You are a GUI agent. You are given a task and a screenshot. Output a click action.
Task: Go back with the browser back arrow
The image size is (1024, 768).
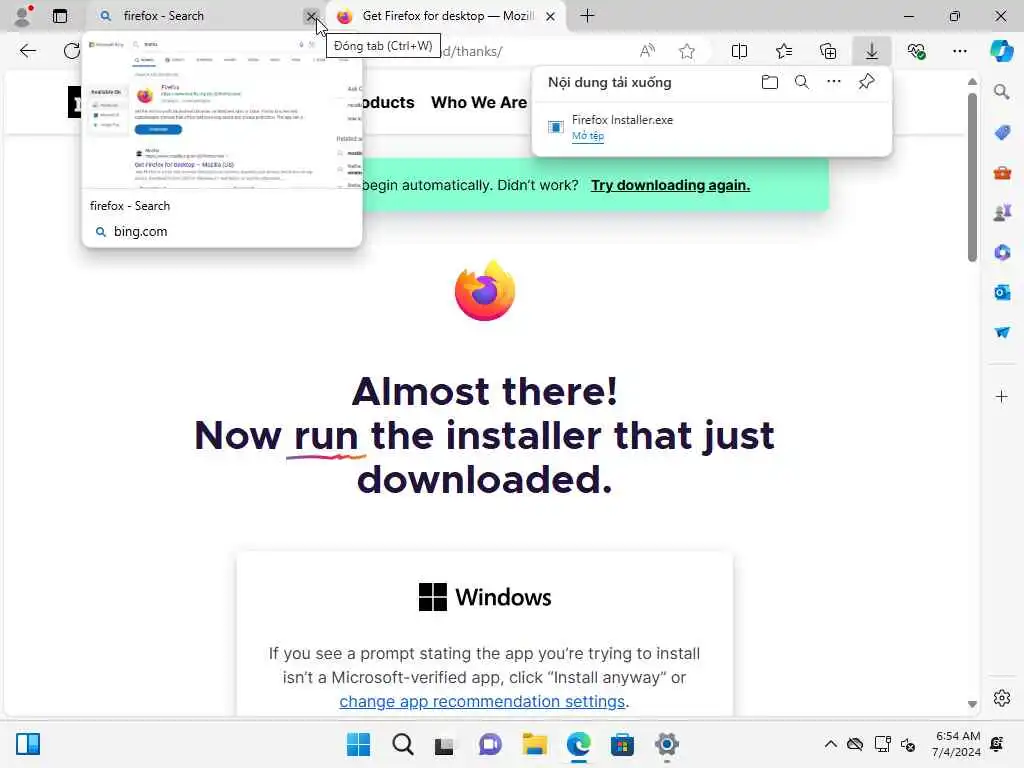27,51
